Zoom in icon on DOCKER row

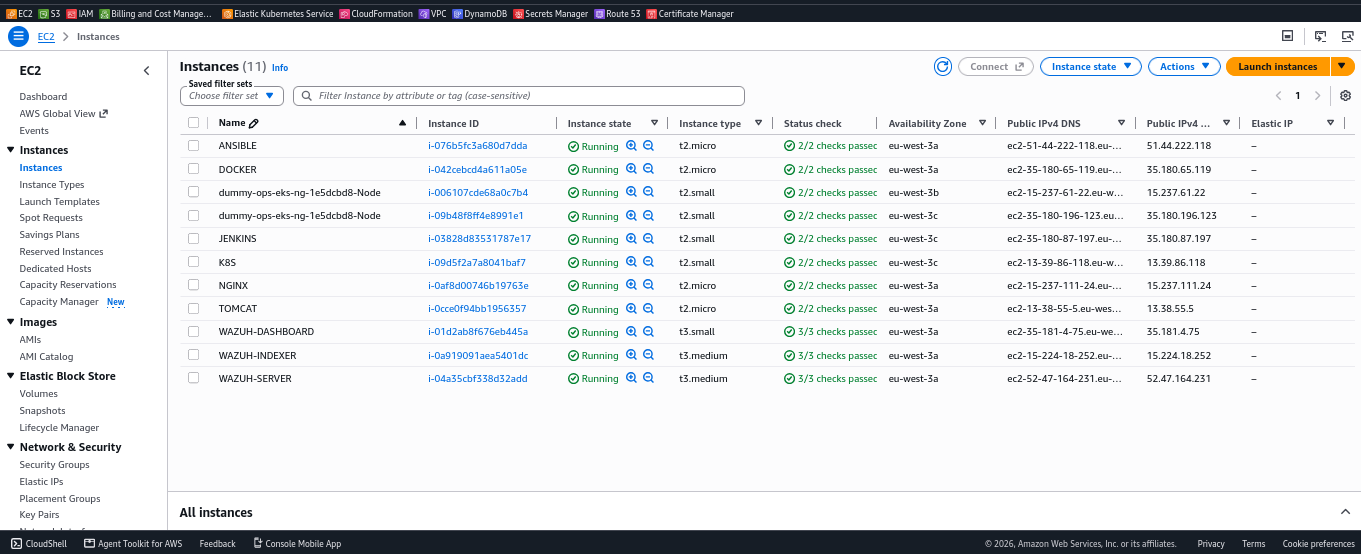(x=631, y=169)
